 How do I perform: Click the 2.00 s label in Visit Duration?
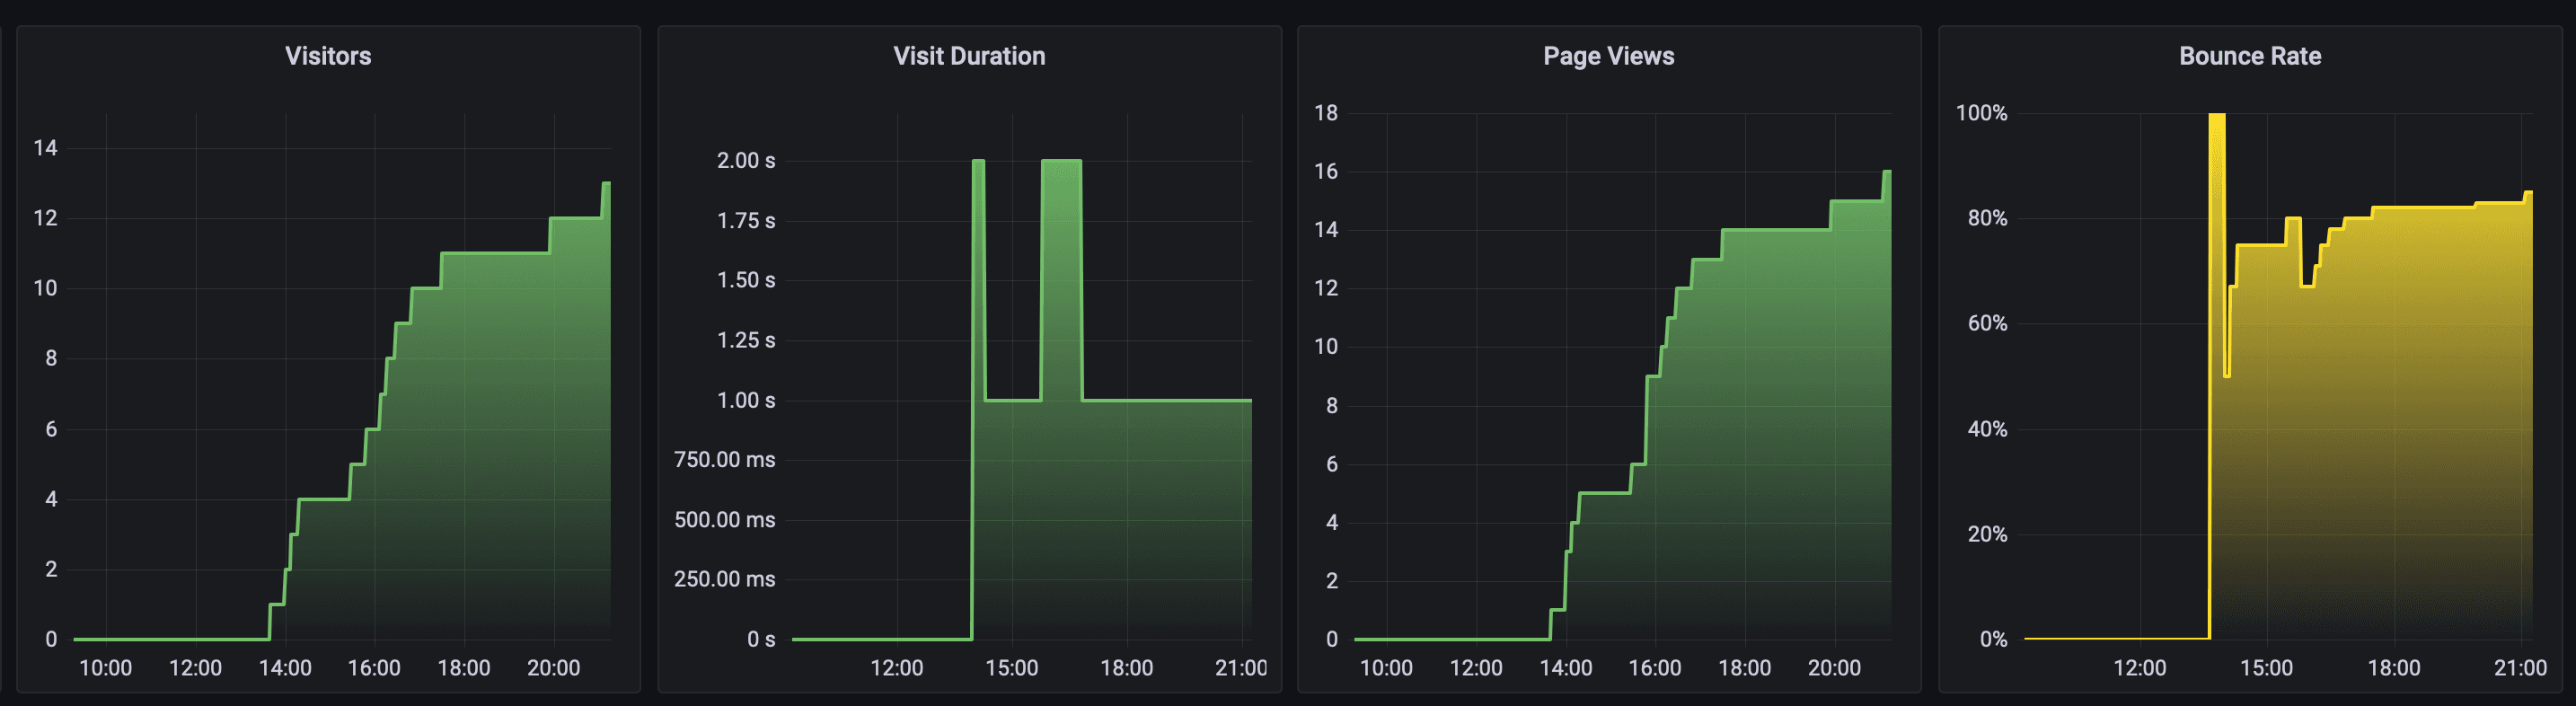coord(746,161)
